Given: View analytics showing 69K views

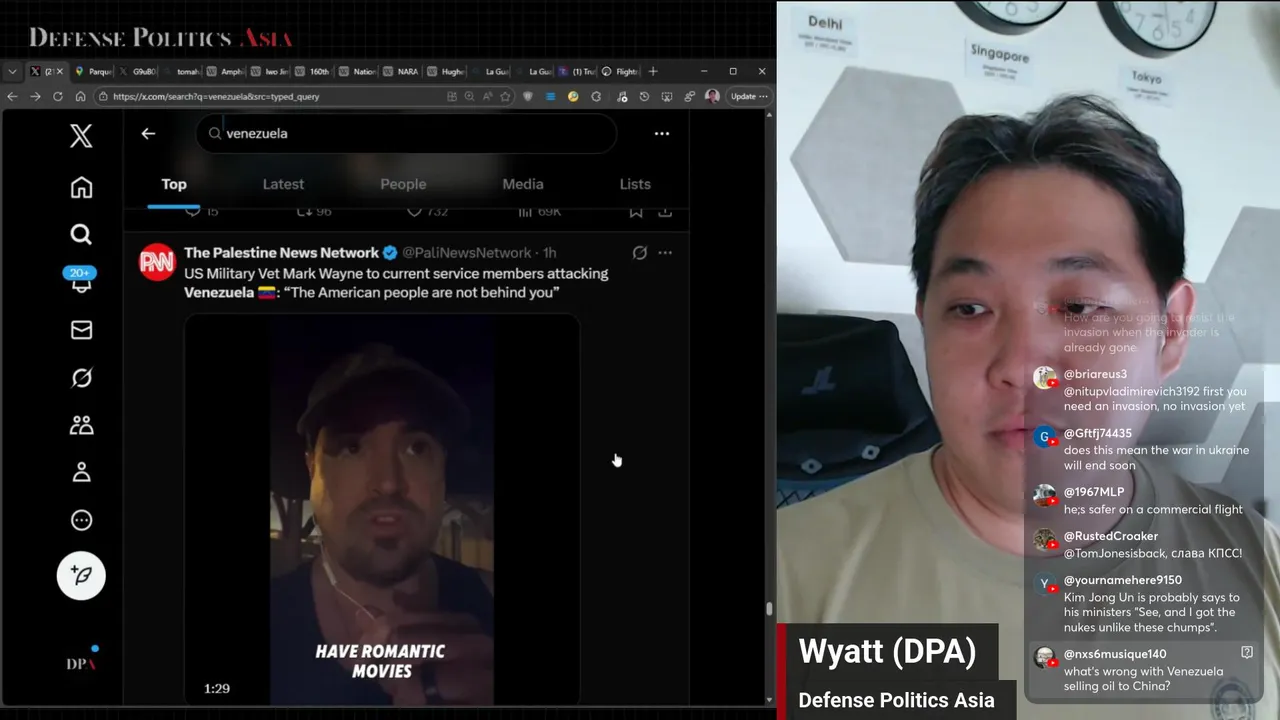Looking at the screenshot, I should (540, 212).
